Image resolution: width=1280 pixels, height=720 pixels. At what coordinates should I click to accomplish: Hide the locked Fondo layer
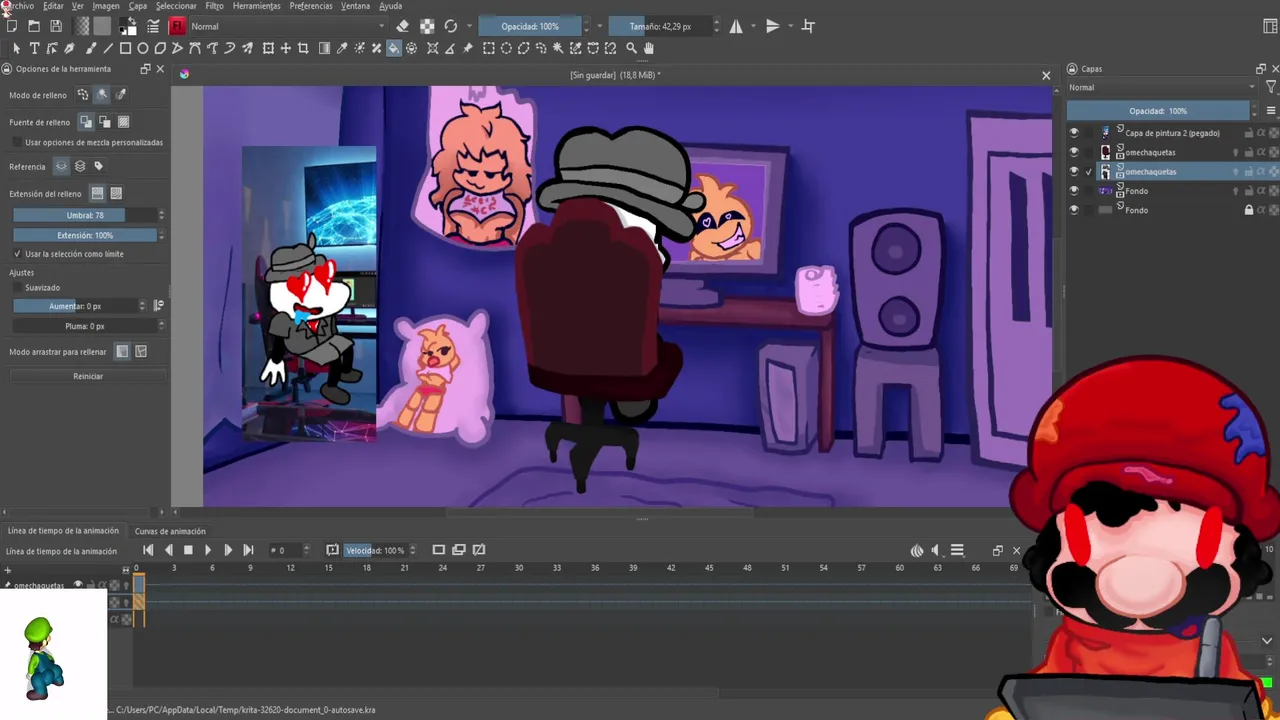coord(1074,210)
